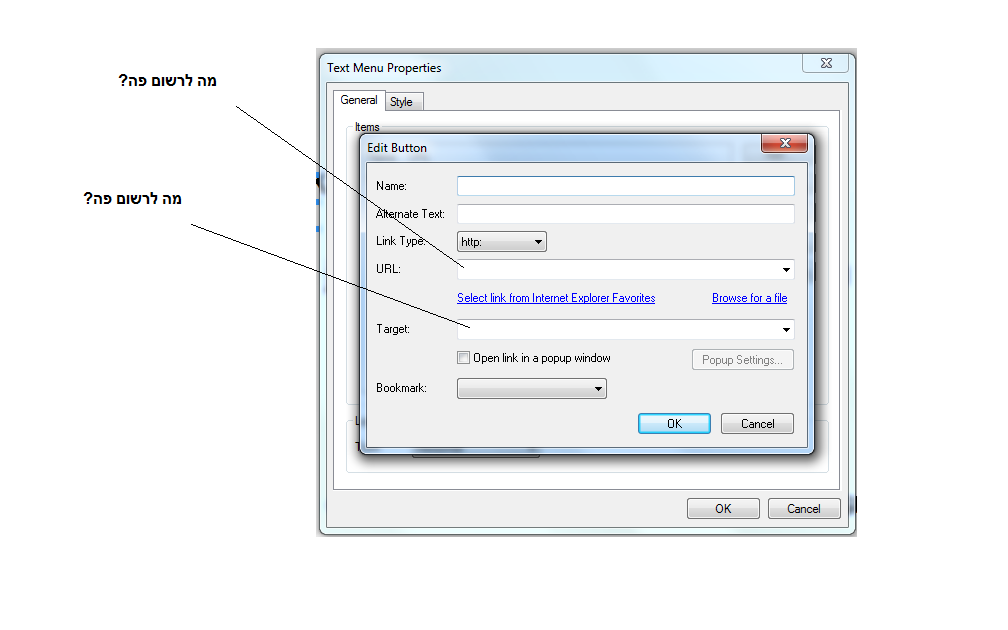1008x630 pixels.
Task: Close the Text Menu Properties window
Action: pos(826,63)
